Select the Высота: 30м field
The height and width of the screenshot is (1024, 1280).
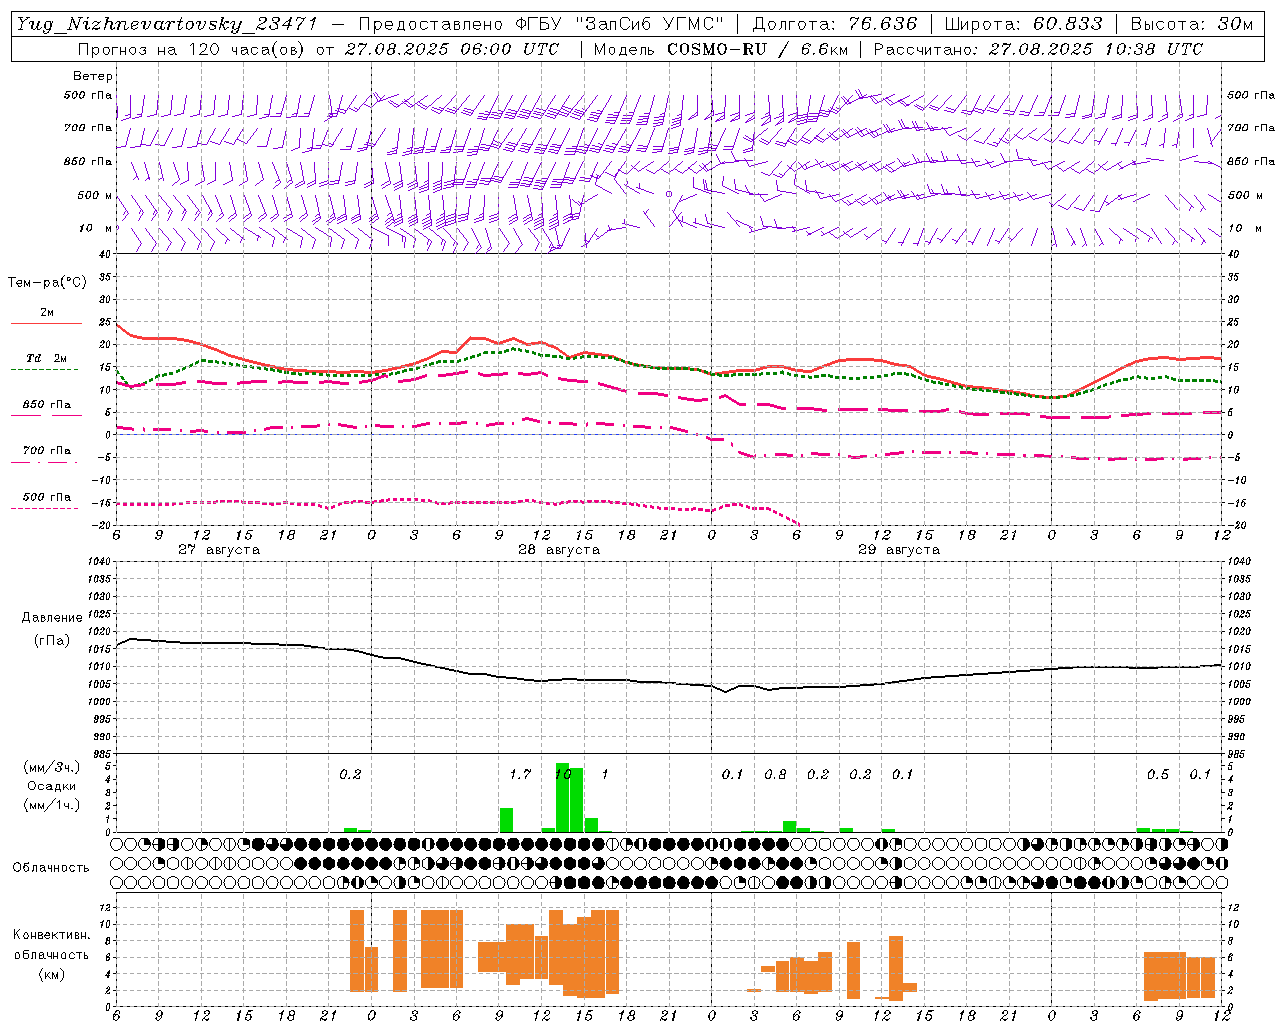[1191, 24]
